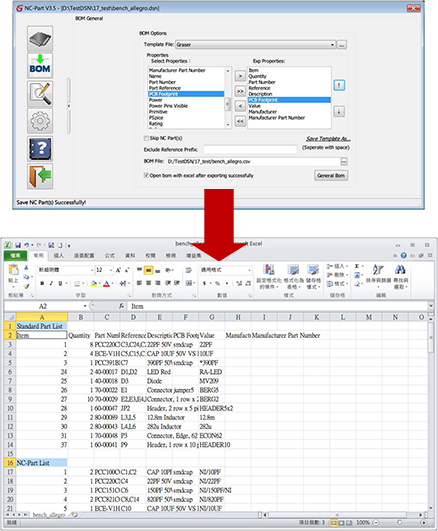The height and width of the screenshot is (531, 438).
Task: Click the << remove all properties button
Action: click(x=240, y=121)
